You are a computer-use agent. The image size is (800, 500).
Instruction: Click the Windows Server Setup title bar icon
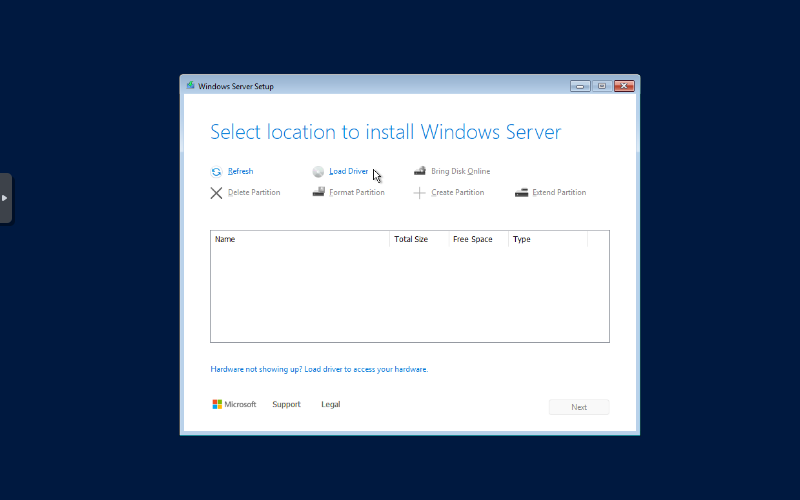[x=190, y=86]
